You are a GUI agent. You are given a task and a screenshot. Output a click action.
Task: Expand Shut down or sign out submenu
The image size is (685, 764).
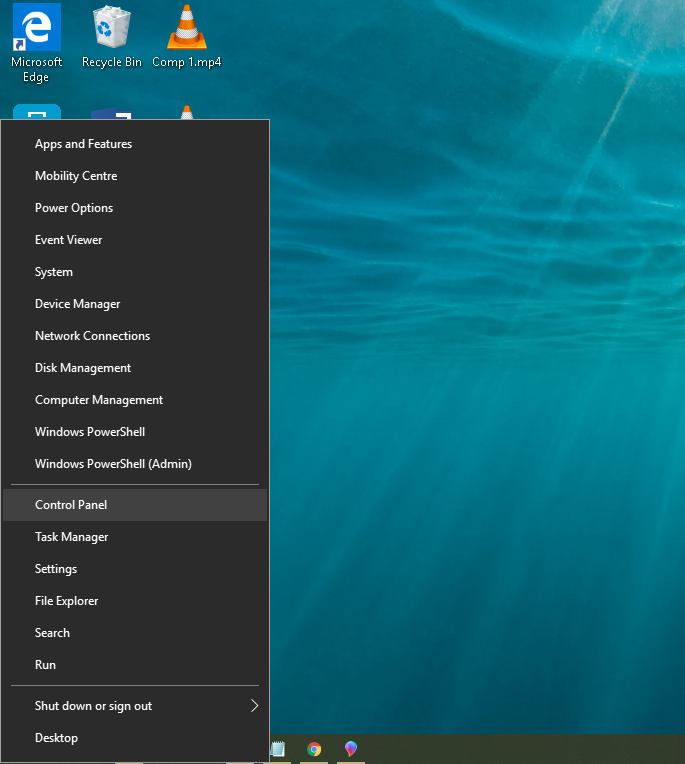coord(135,706)
